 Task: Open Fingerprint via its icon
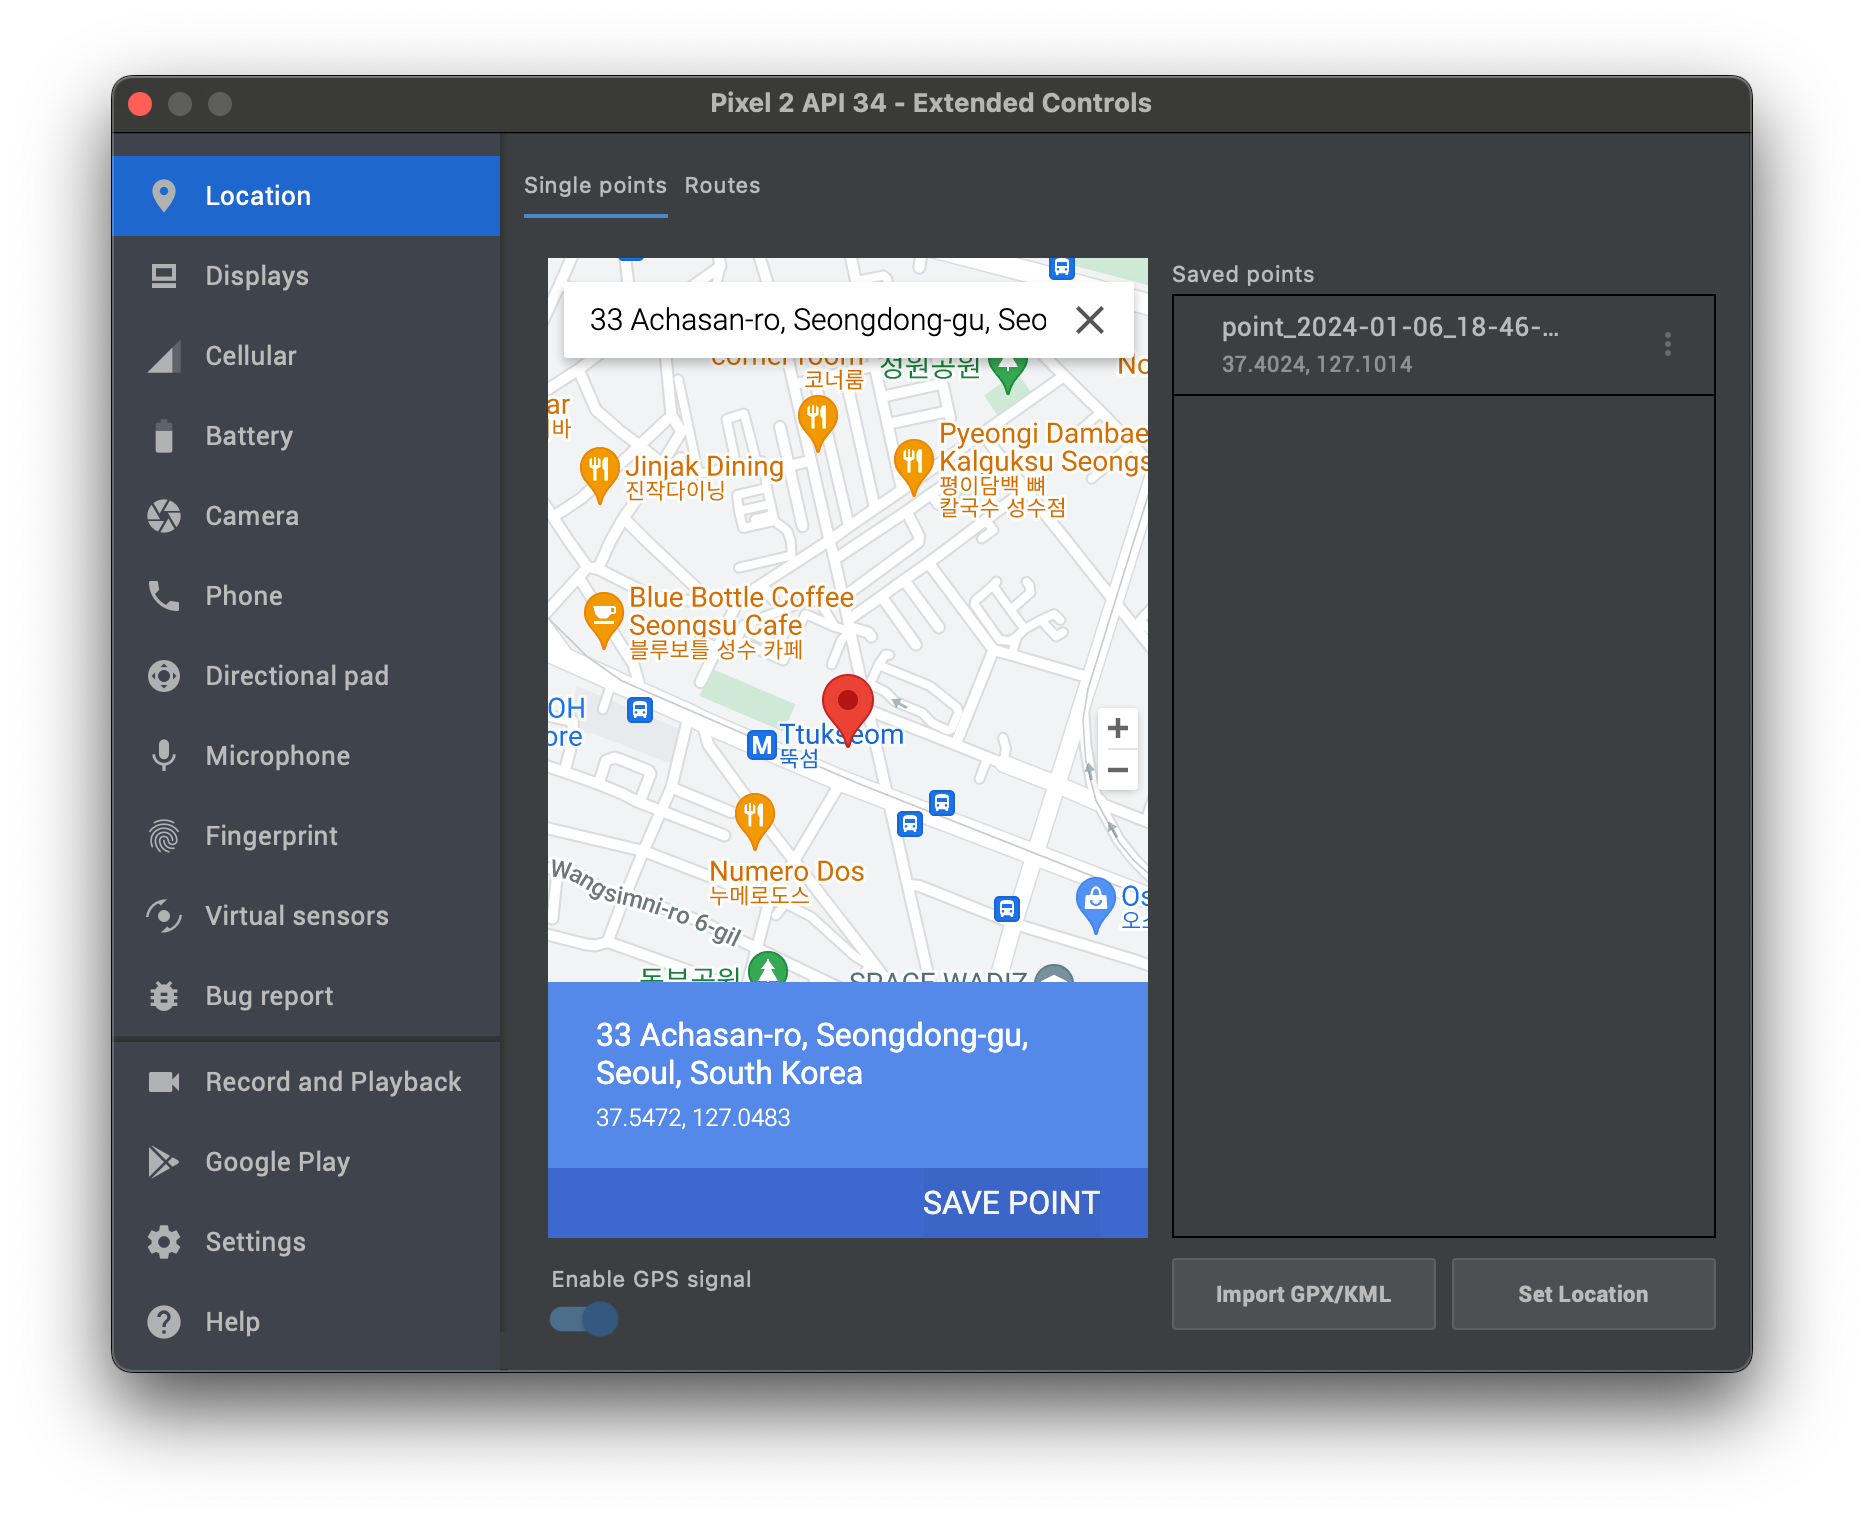[x=164, y=836]
